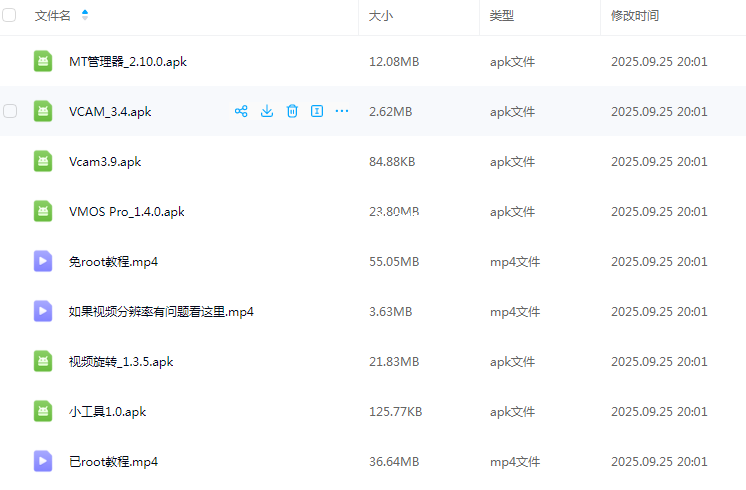Sort by the 文件名 column header

tap(53, 16)
